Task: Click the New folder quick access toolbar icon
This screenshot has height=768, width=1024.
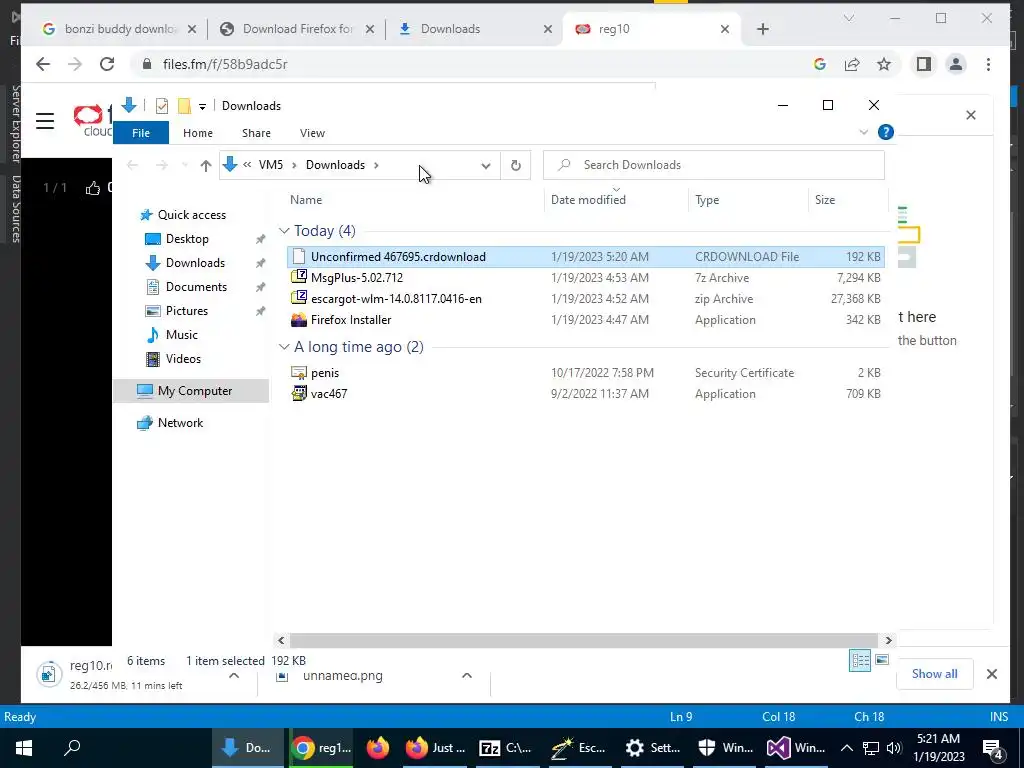Action: point(184,106)
